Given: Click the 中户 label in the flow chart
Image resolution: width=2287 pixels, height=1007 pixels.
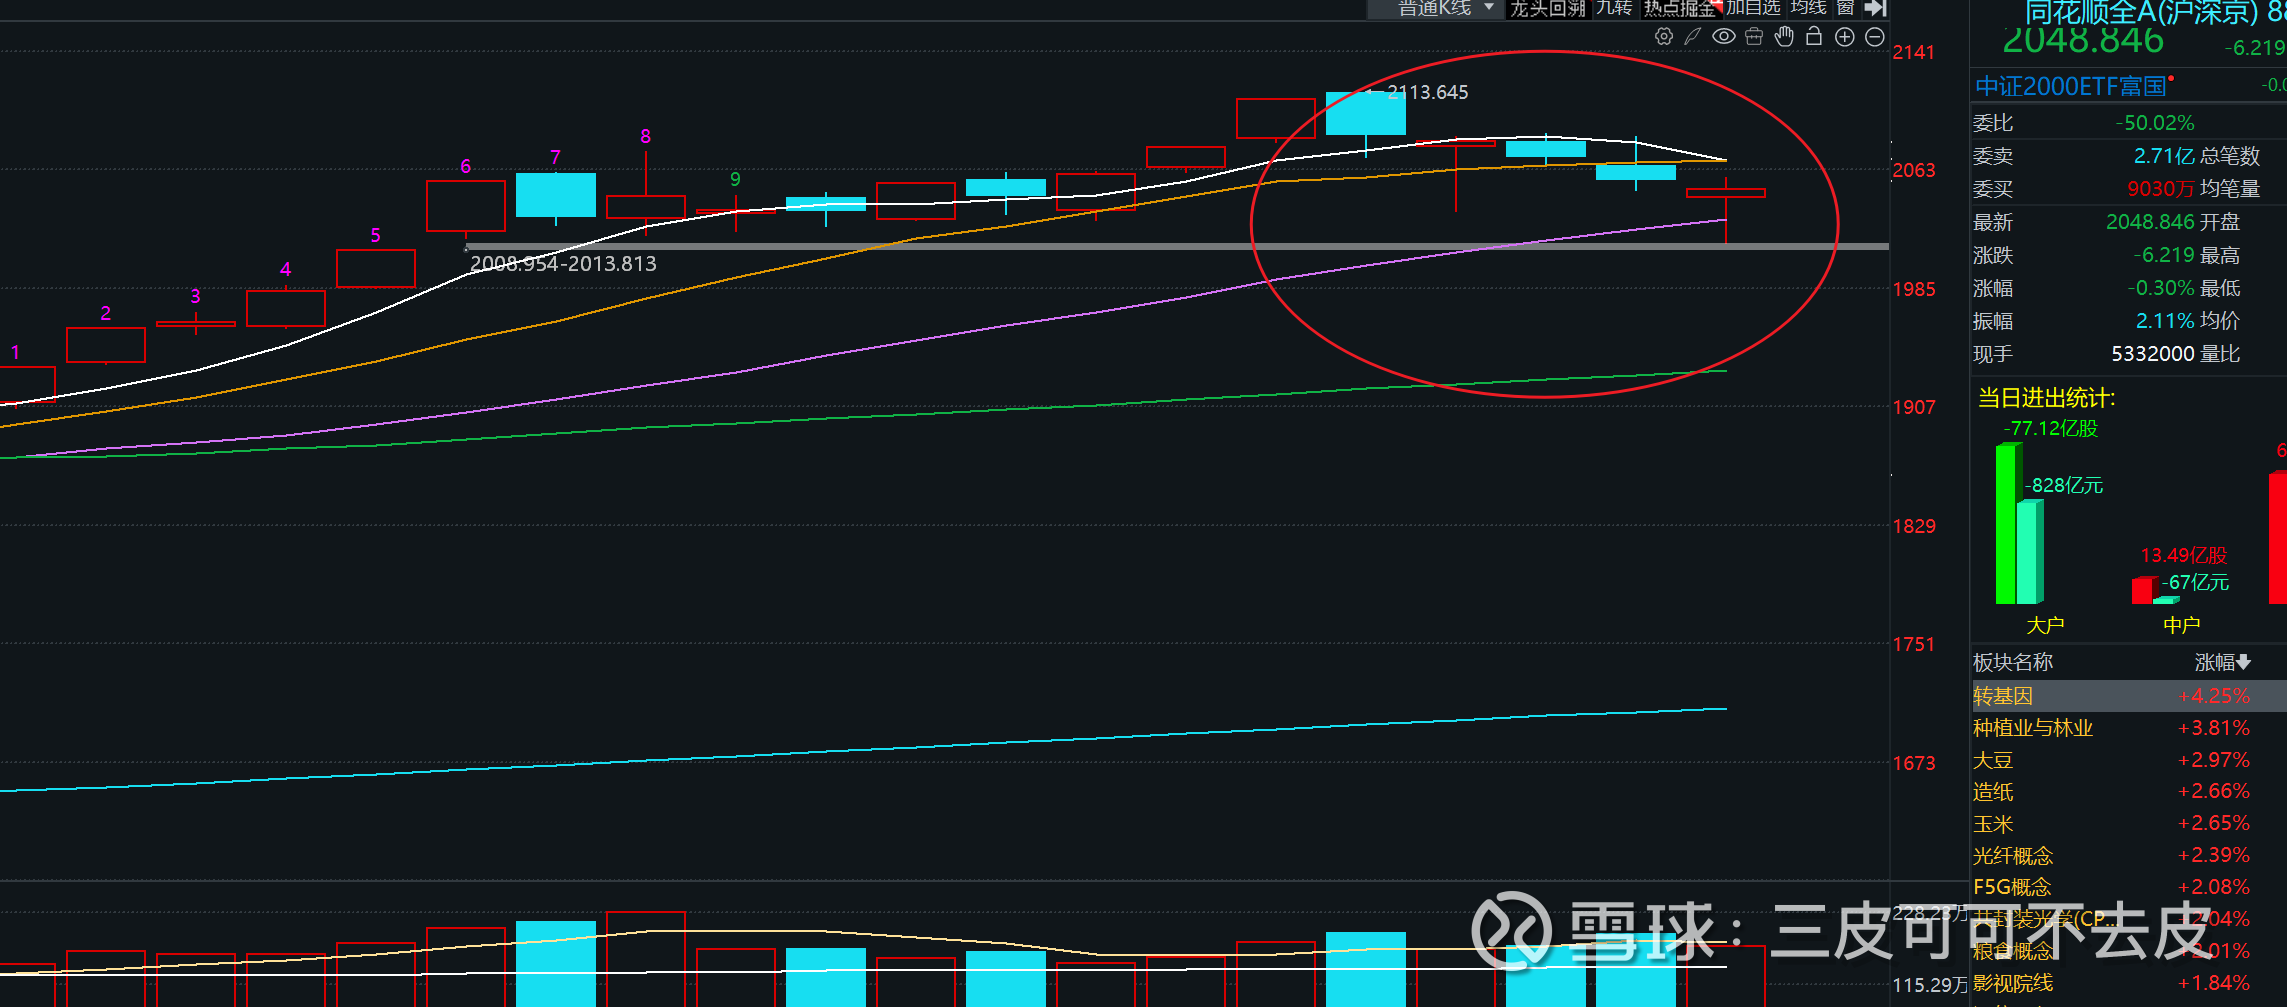Looking at the screenshot, I should [x=2181, y=625].
